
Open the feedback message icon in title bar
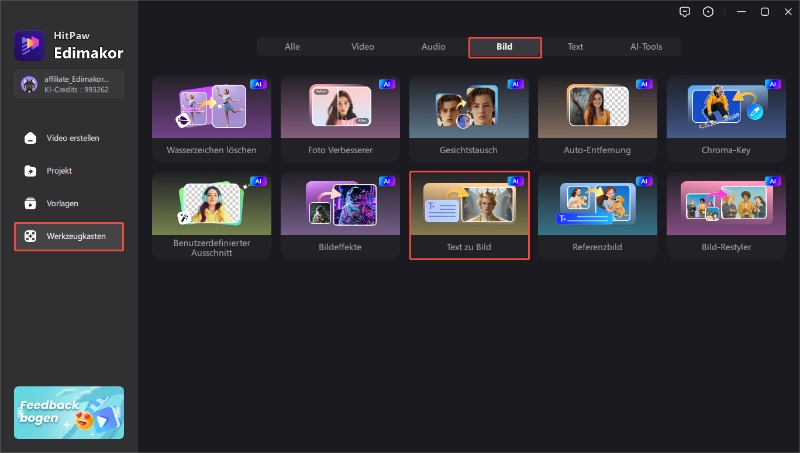[684, 12]
